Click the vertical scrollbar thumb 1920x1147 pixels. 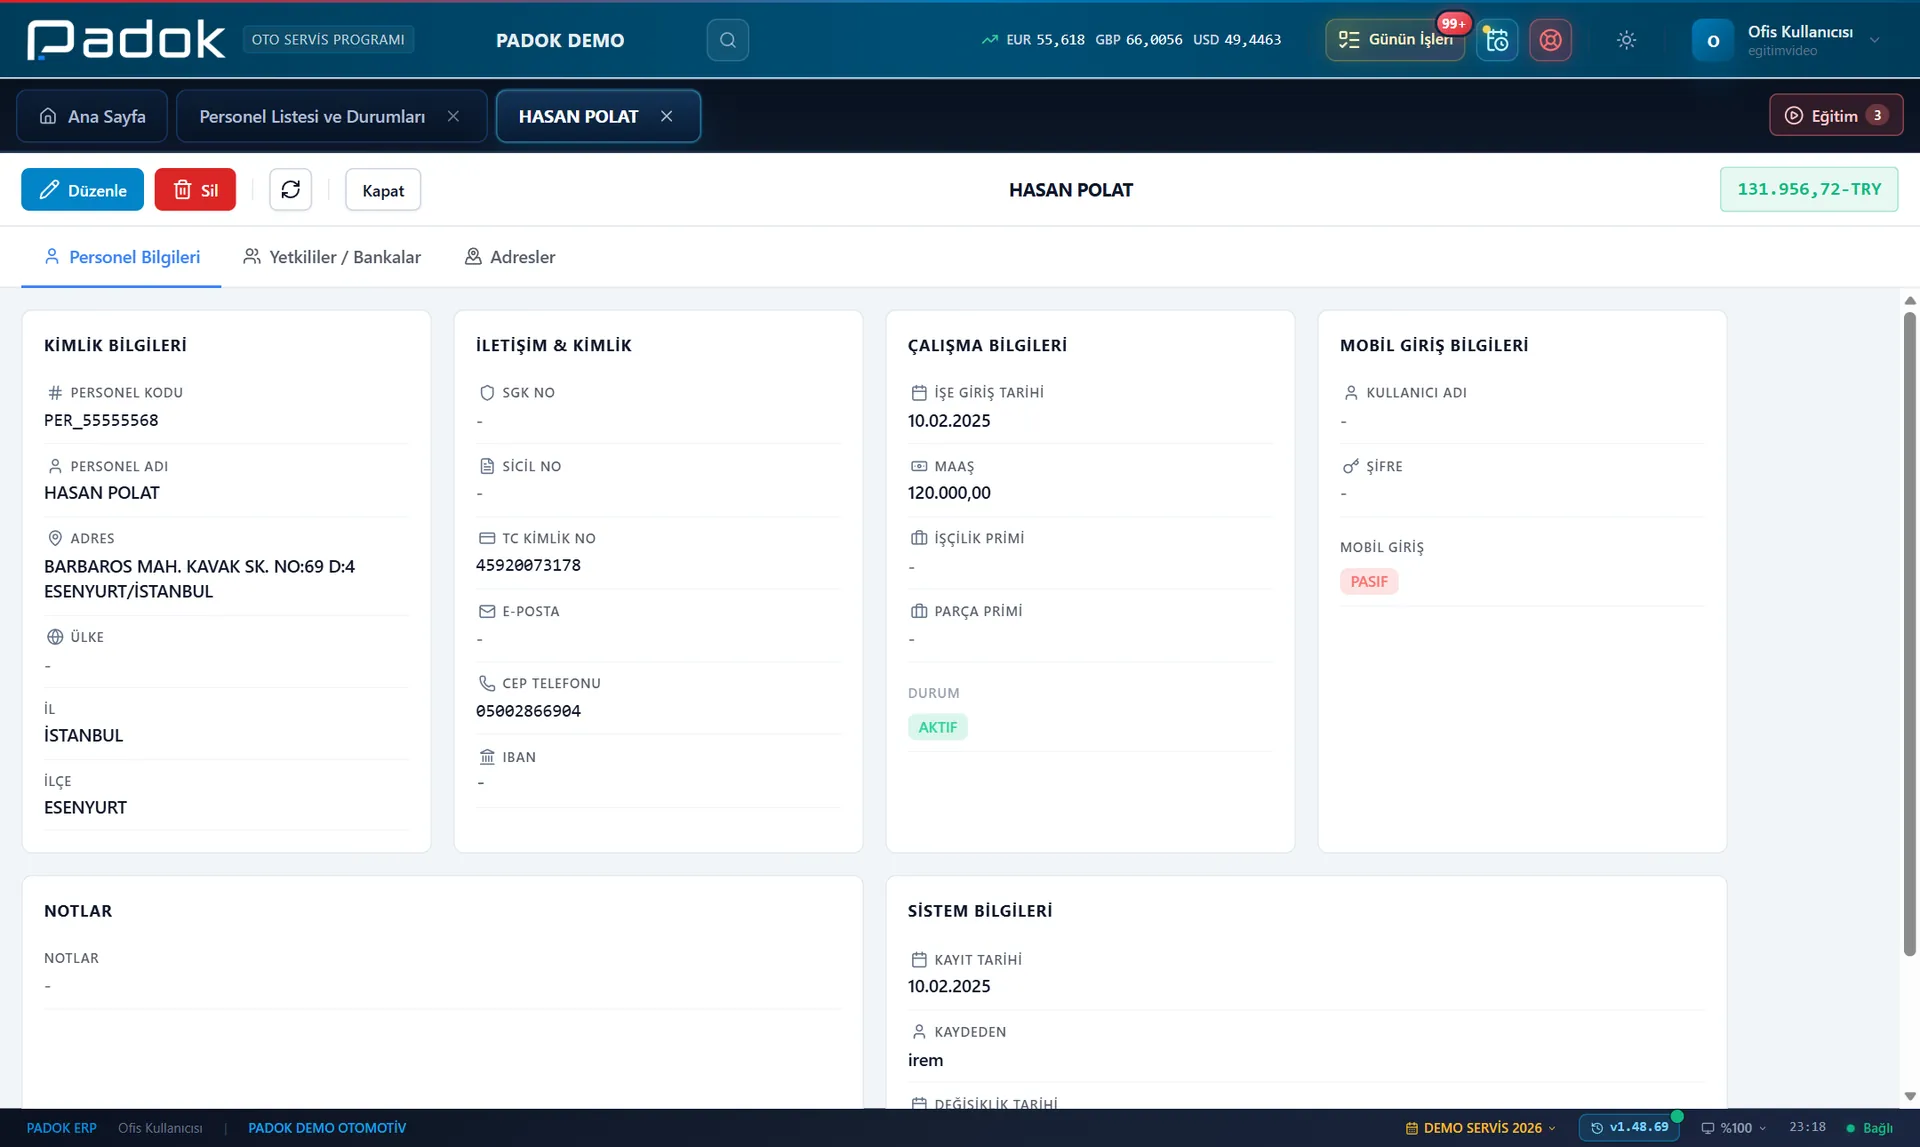click(x=1909, y=634)
